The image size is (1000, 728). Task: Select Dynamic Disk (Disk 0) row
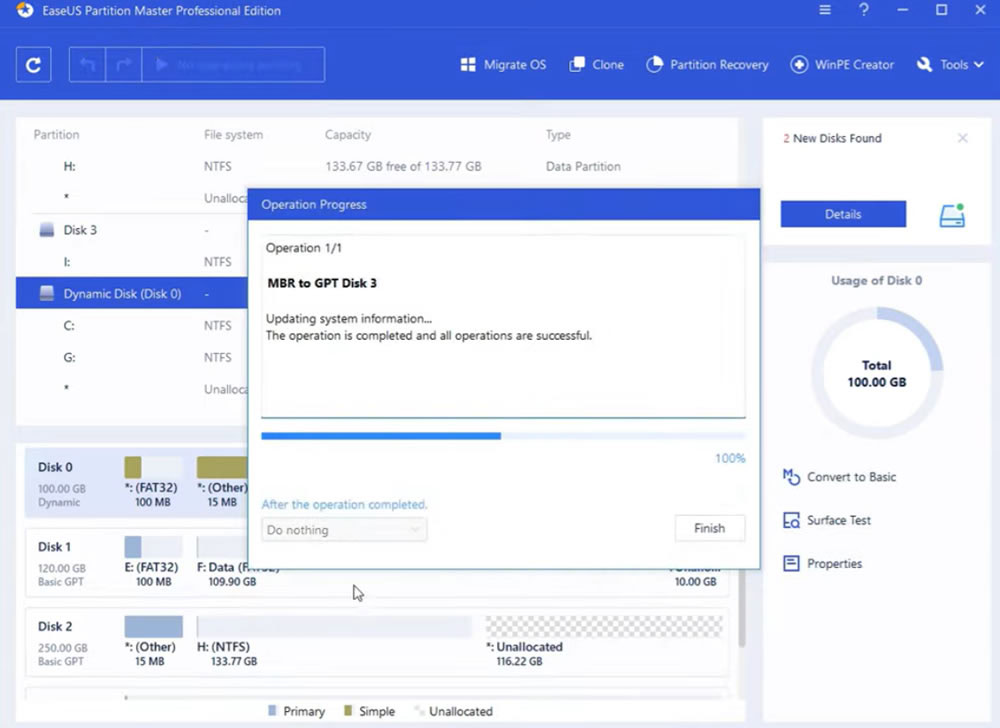coord(132,294)
